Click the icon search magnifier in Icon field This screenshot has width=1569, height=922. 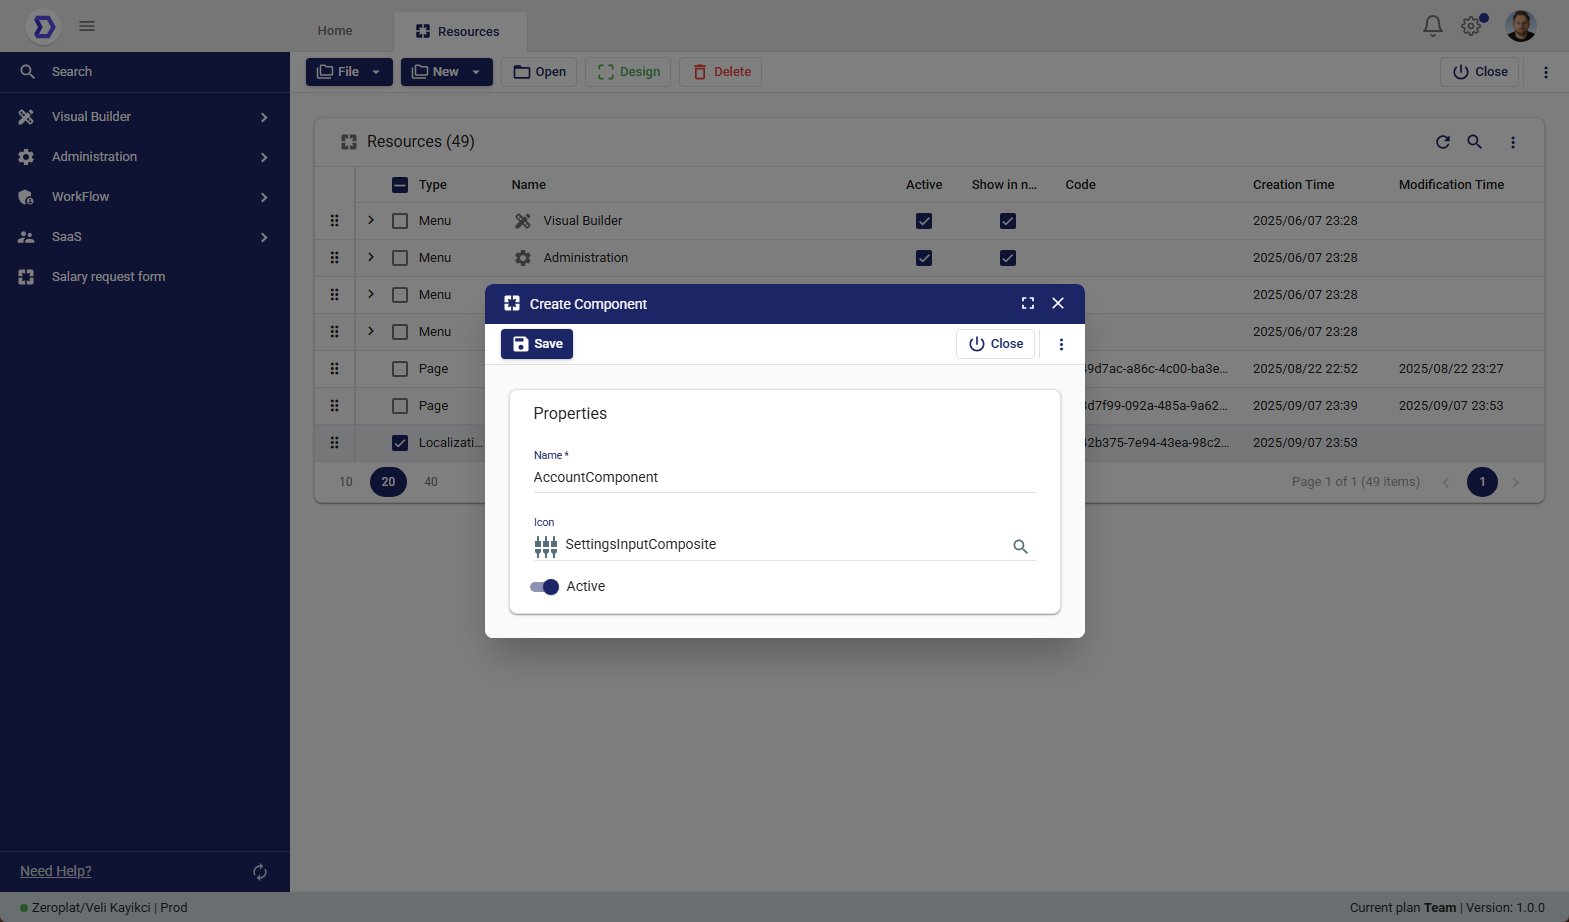pyautogui.click(x=1020, y=546)
